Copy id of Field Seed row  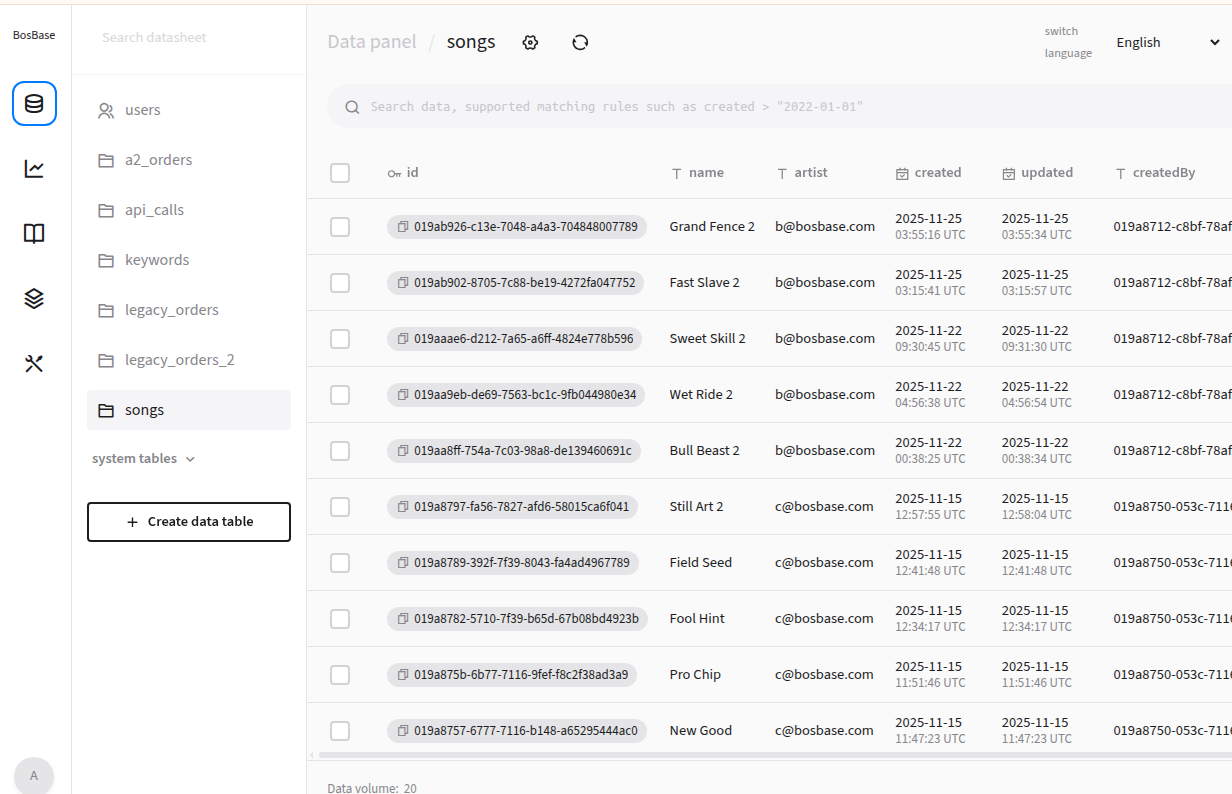click(403, 563)
